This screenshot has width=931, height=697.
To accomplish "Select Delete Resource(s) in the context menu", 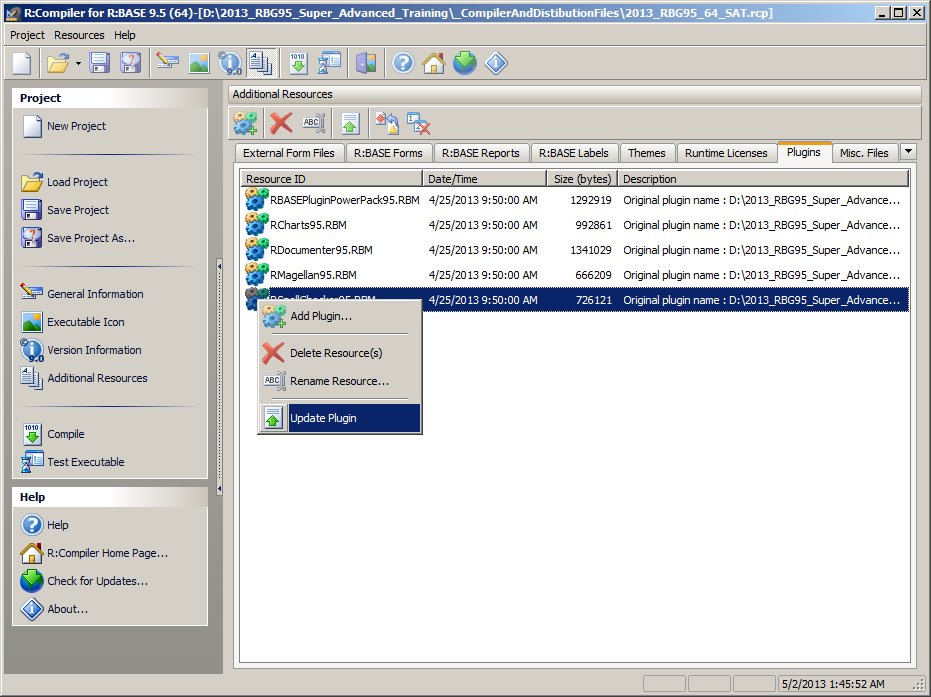I will (x=336, y=353).
